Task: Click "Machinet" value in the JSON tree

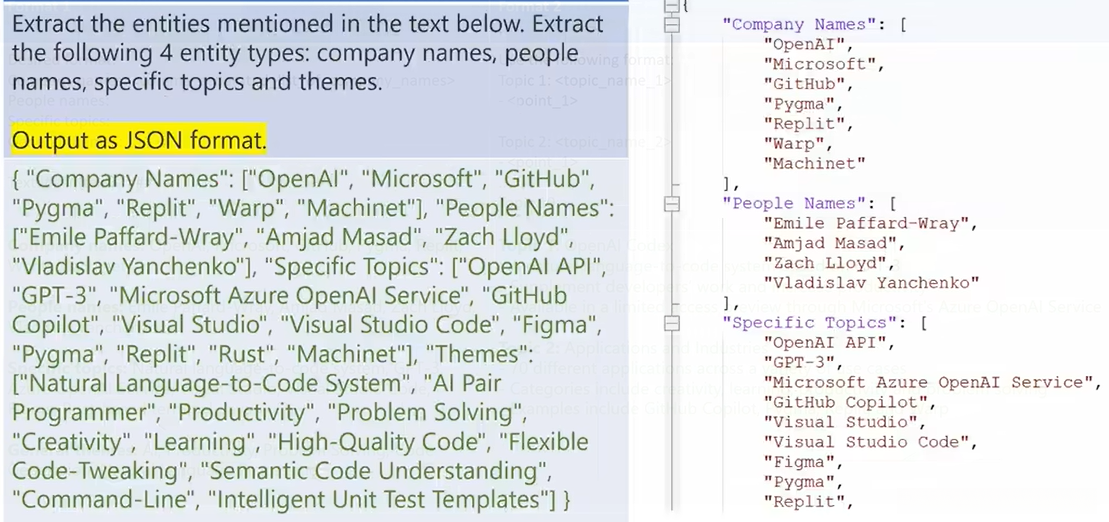Action: [x=815, y=163]
